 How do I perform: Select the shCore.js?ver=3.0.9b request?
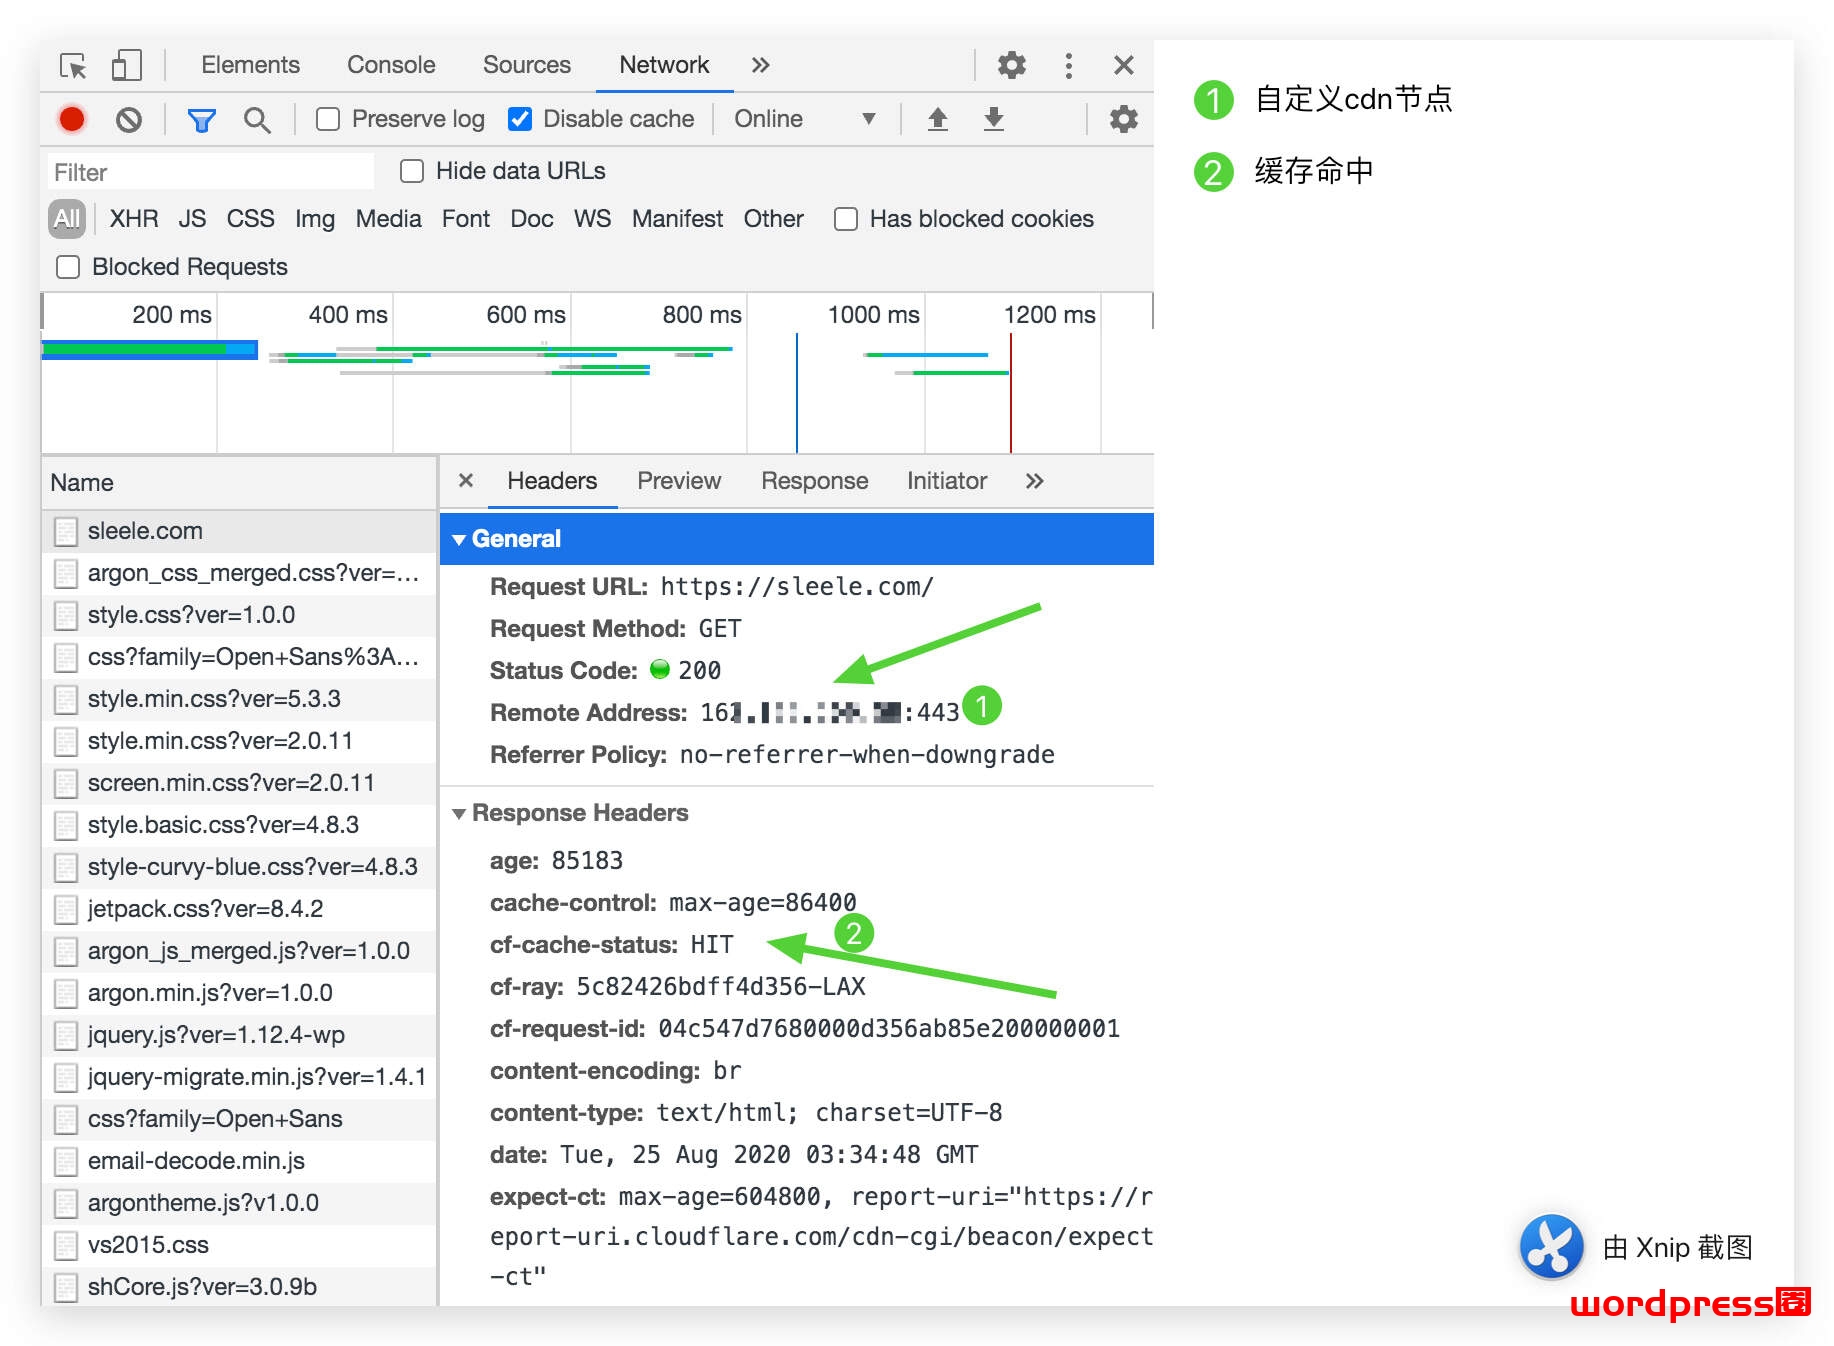(x=239, y=1287)
